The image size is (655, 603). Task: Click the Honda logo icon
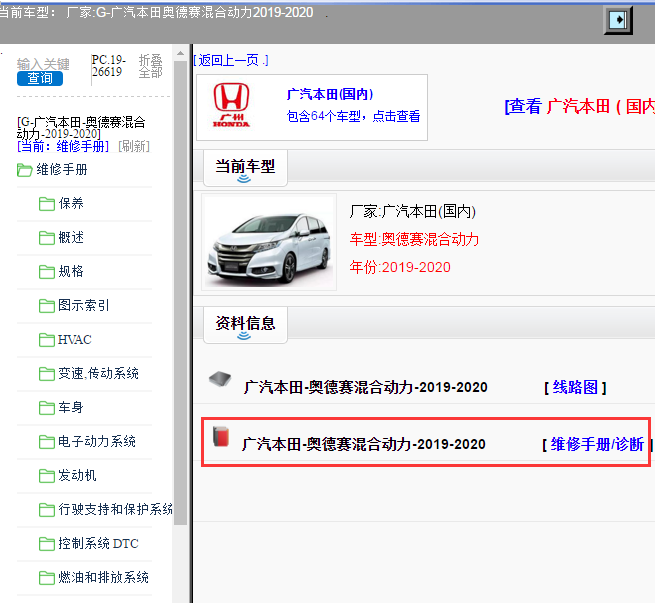tap(231, 105)
